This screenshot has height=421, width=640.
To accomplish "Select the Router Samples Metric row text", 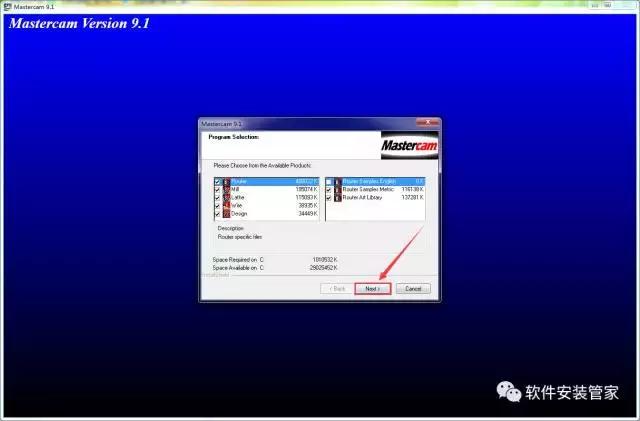I will [368, 189].
